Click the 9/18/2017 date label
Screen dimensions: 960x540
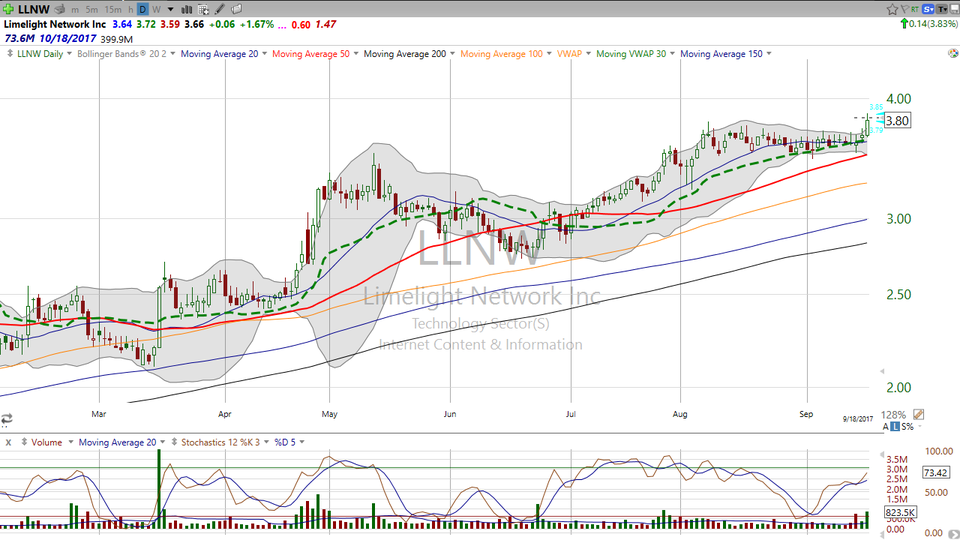[858, 419]
